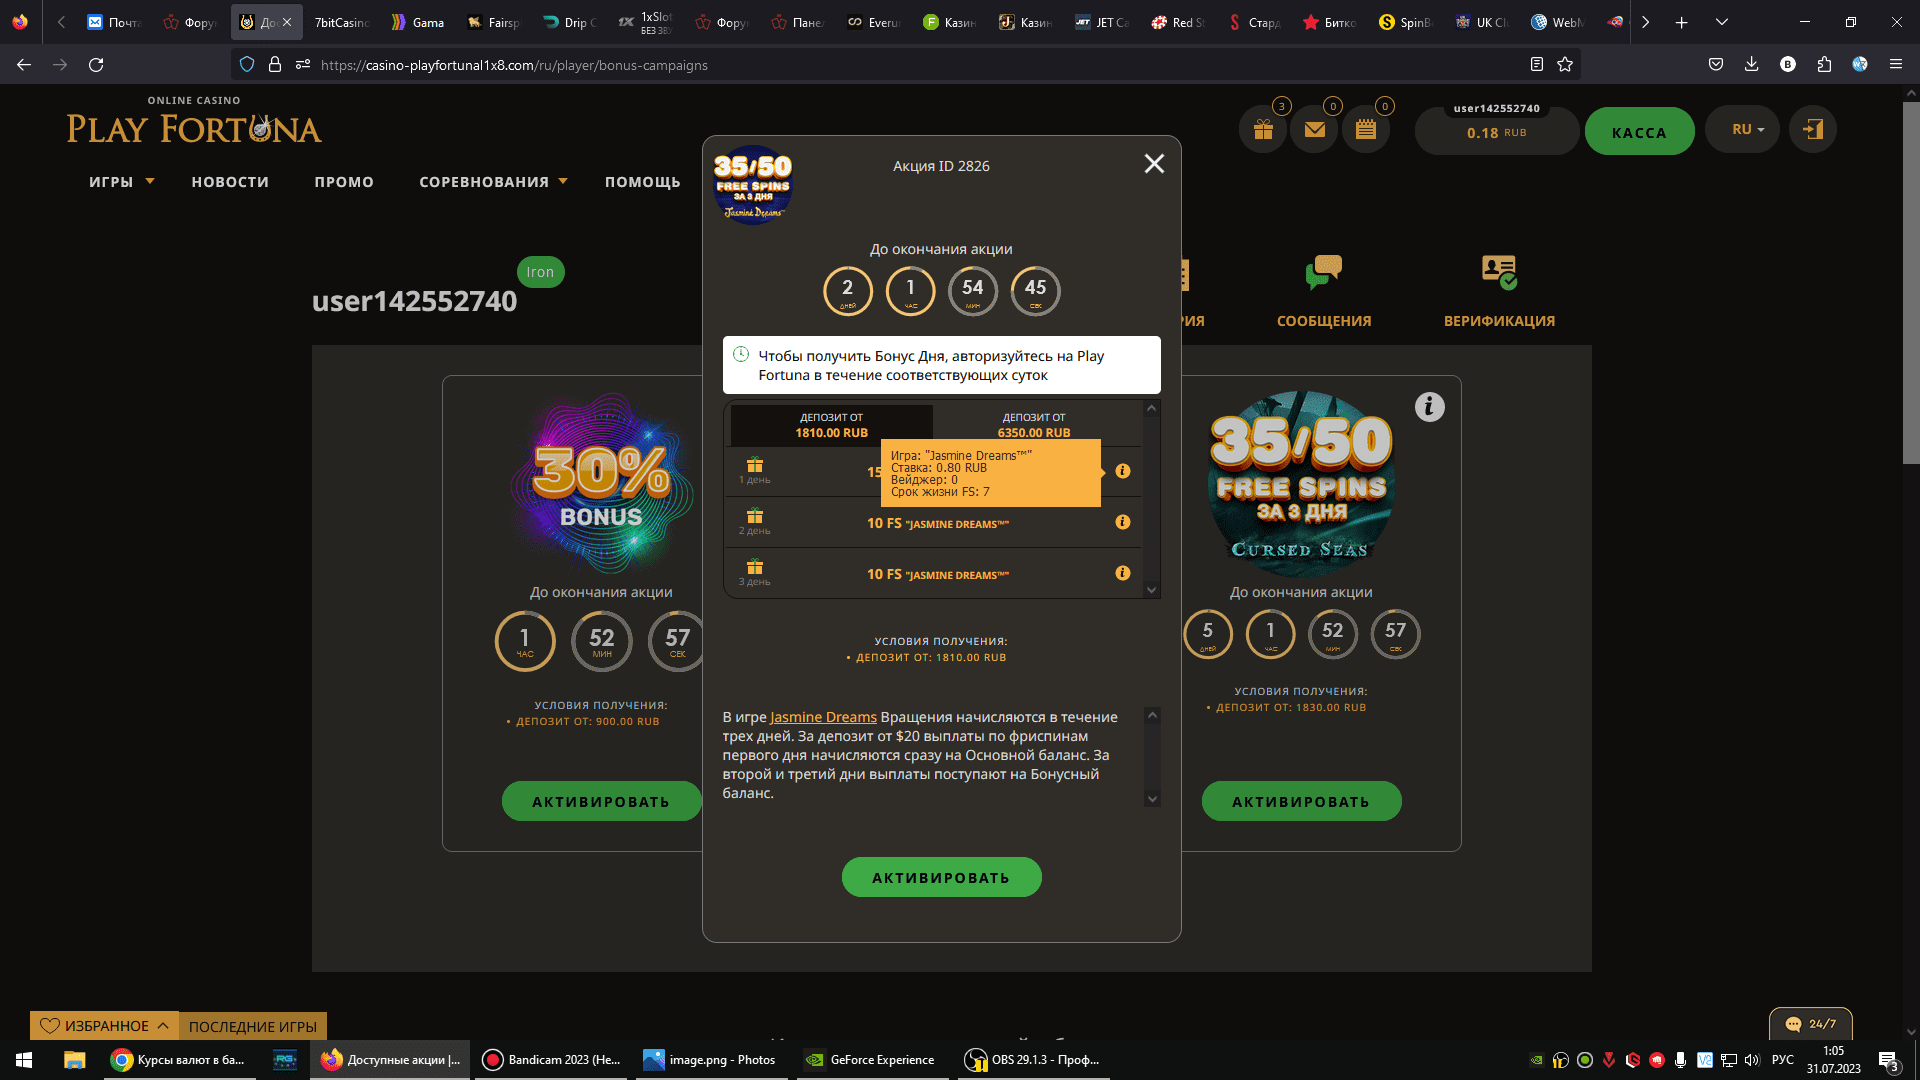1920x1080 pixels.
Task: Open the gift bonuses icon in header
Action: click(1263, 130)
